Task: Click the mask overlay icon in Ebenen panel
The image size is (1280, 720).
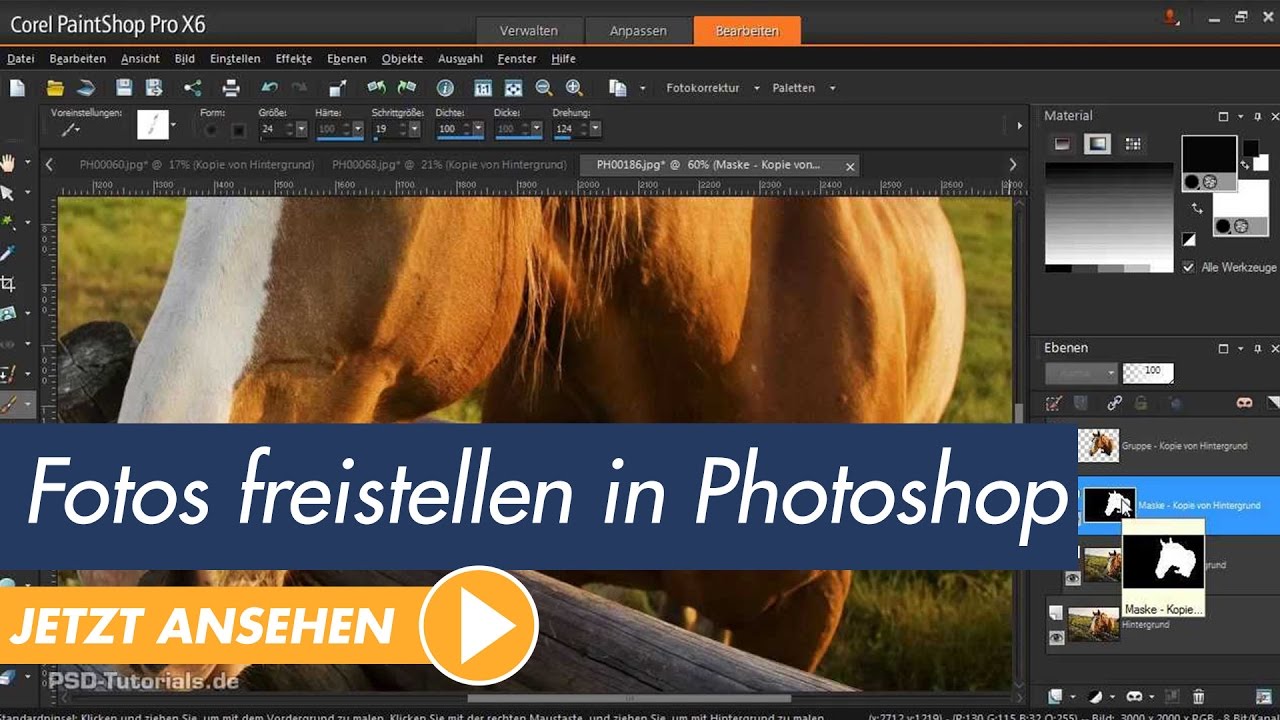Action: click(x=1244, y=403)
